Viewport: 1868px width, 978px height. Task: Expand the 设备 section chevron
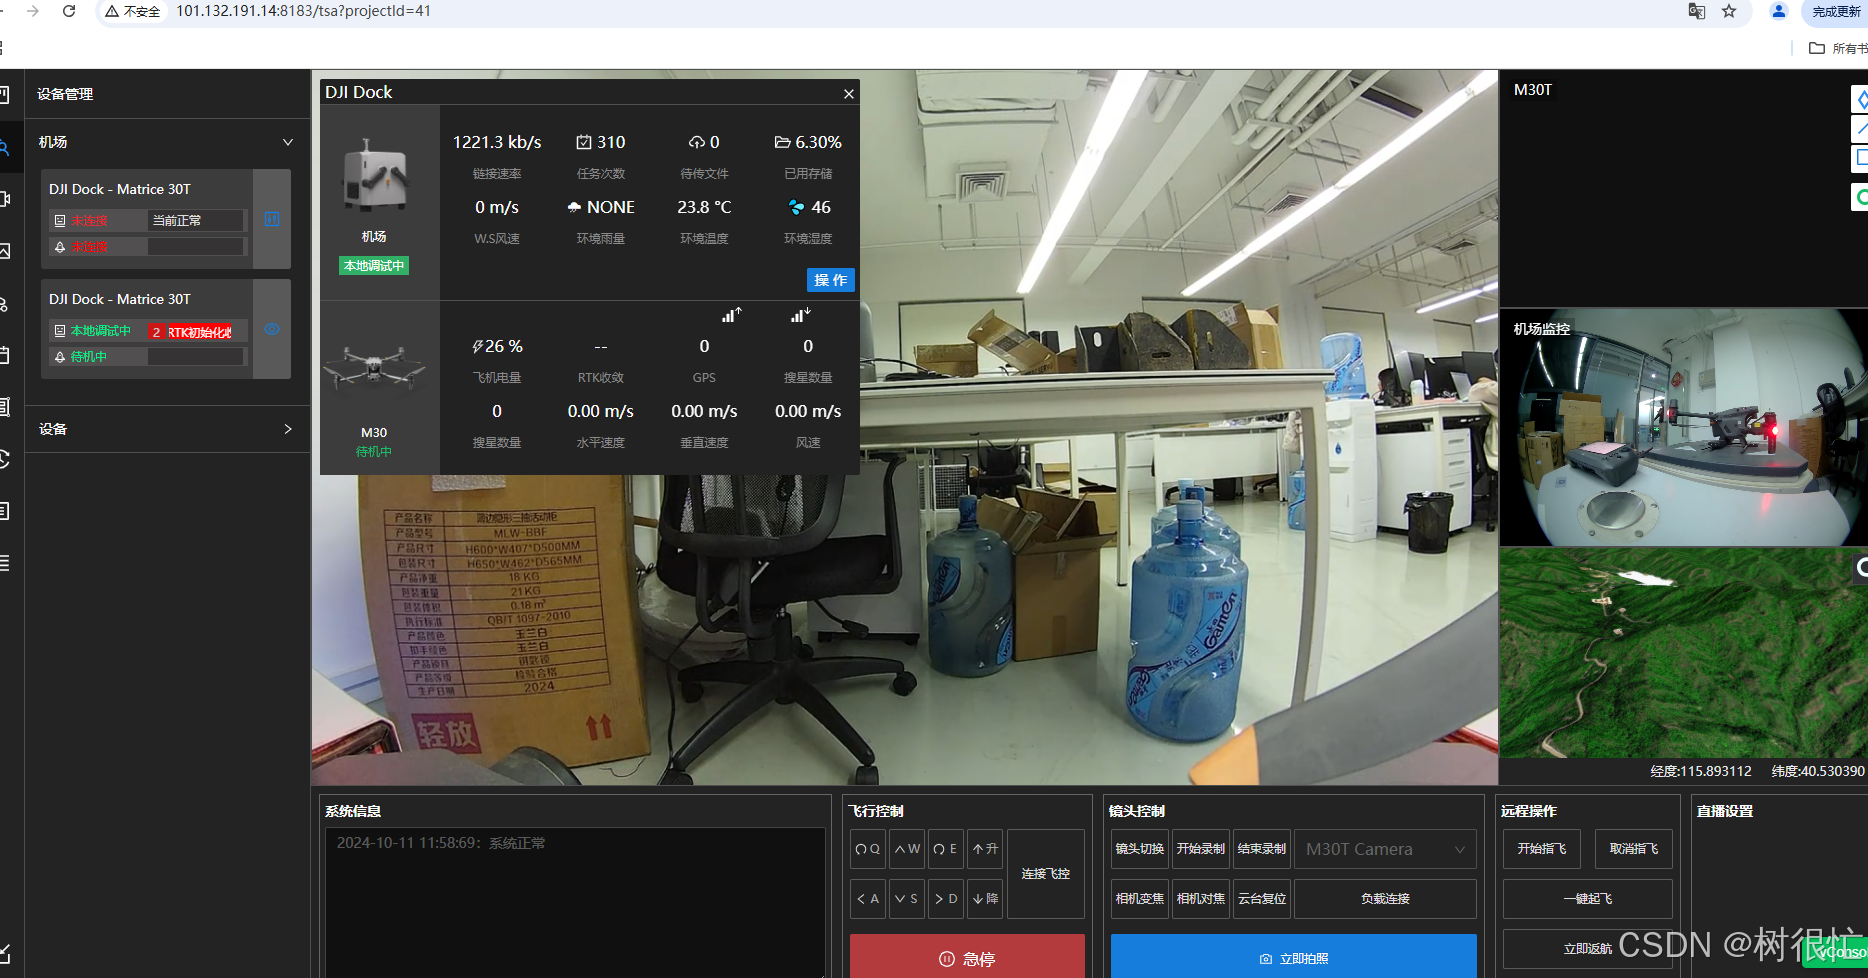(x=288, y=429)
